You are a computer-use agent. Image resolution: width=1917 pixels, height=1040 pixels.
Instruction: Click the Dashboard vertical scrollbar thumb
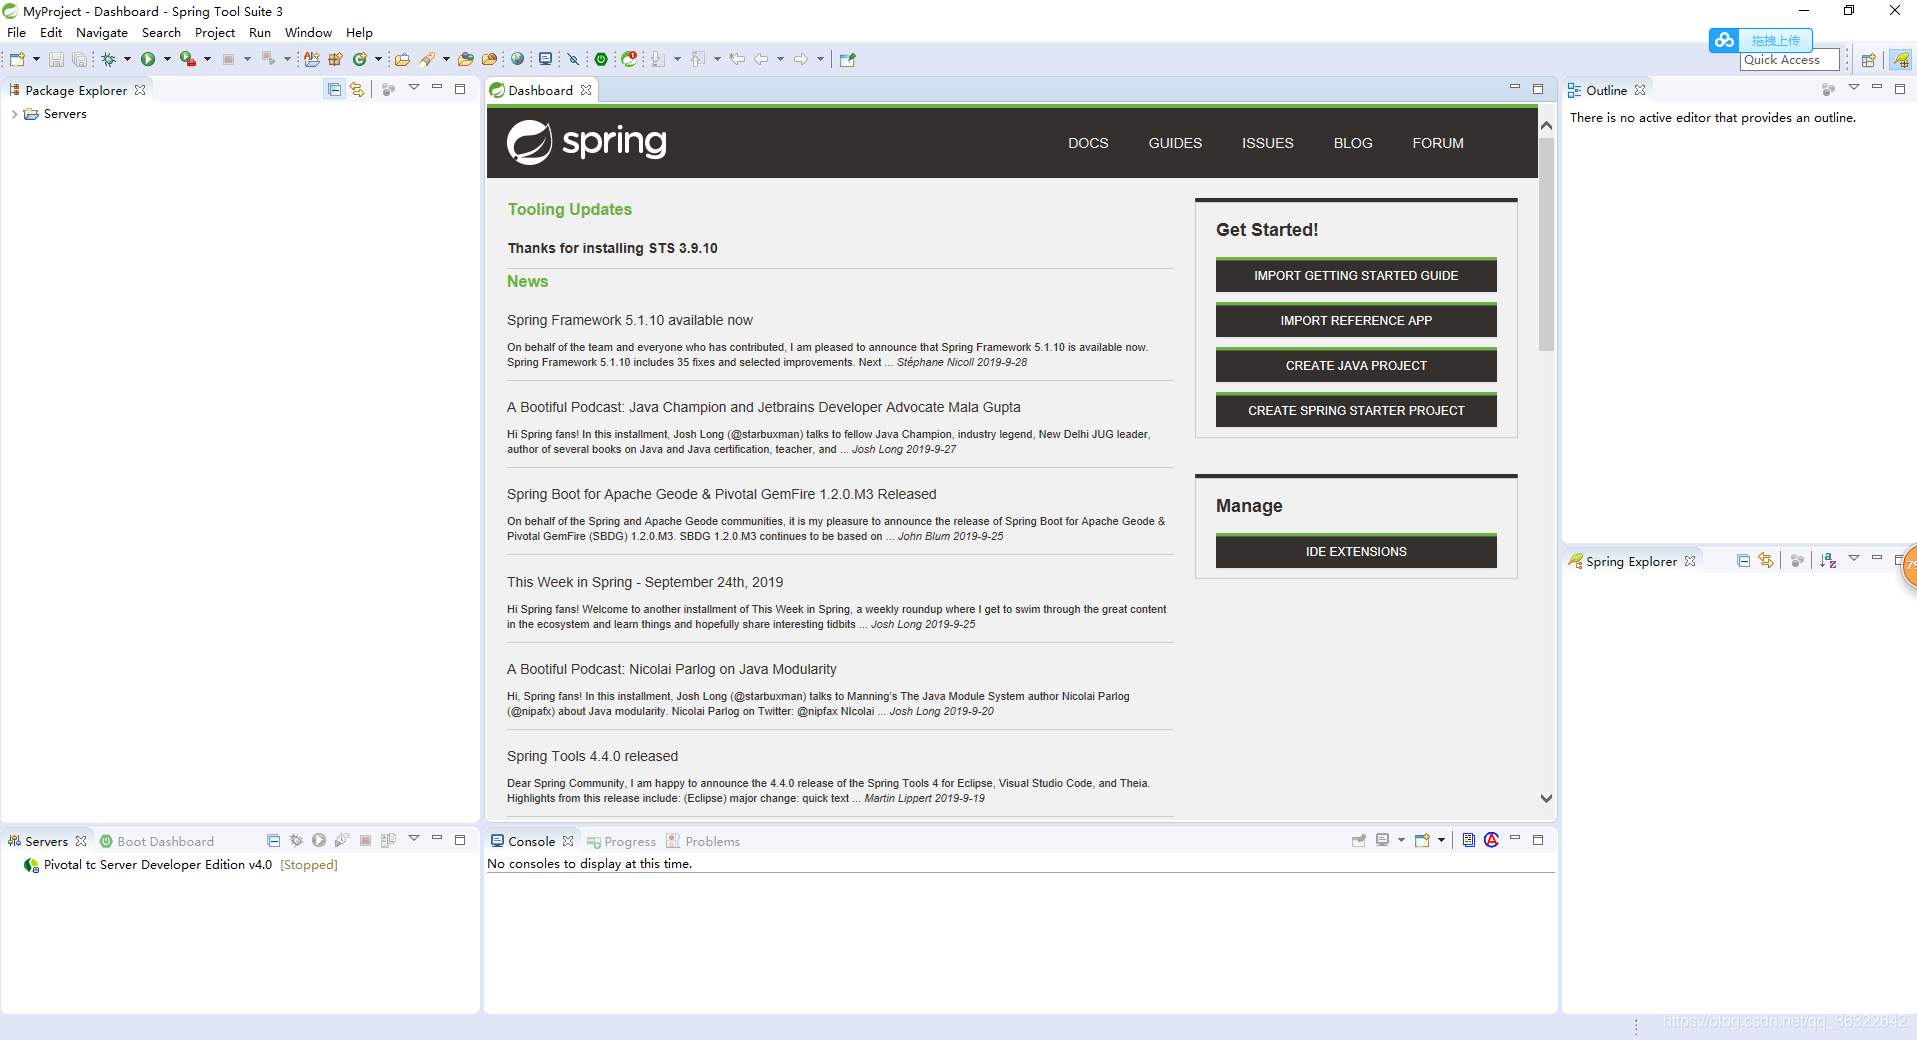(1546, 244)
